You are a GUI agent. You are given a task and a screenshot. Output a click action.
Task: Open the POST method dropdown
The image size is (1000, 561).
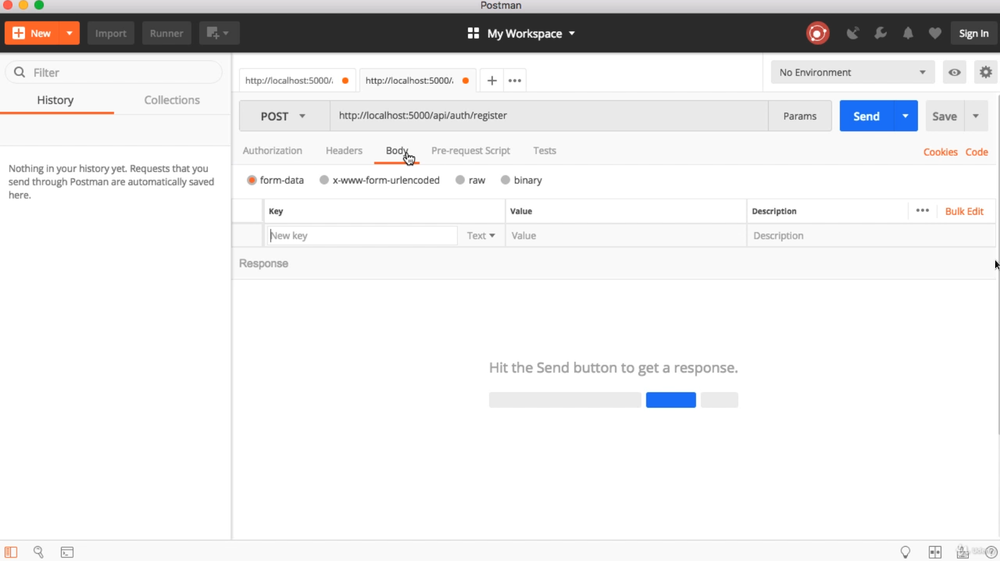pos(283,116)
